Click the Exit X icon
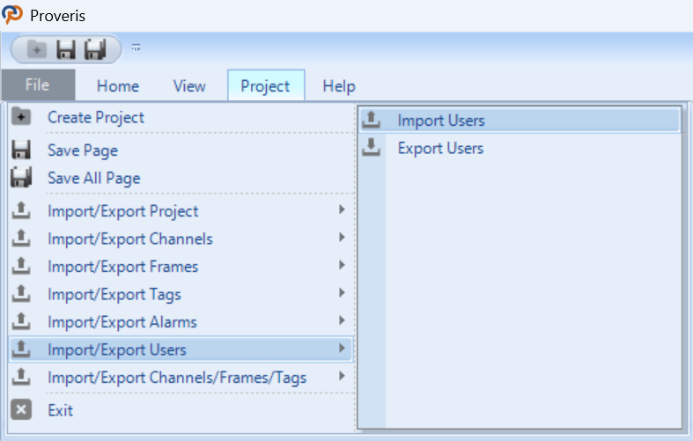 [21, 410]
